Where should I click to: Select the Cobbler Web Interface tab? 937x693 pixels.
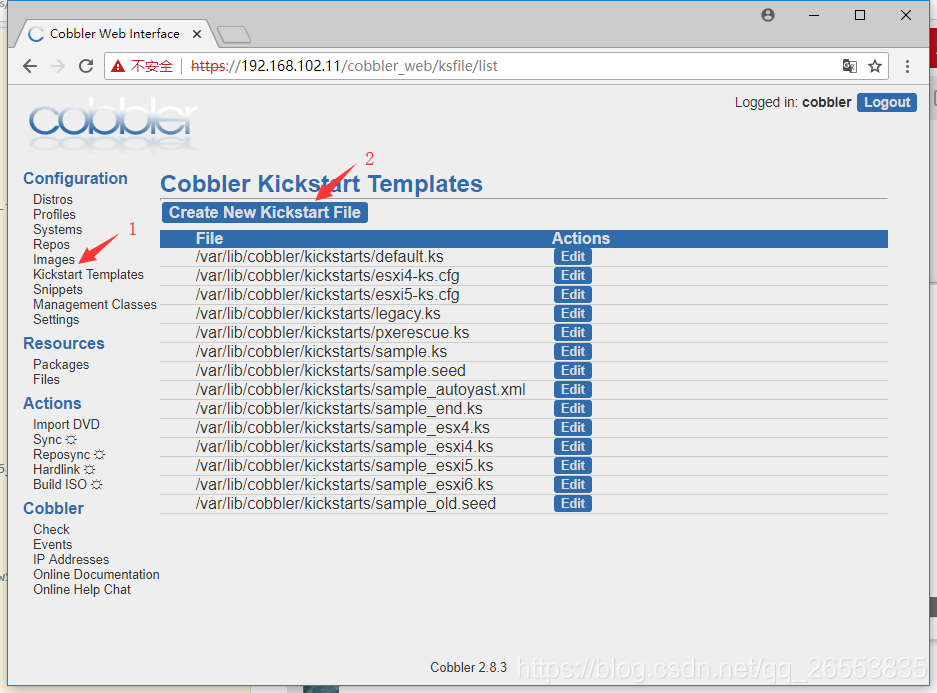click(114, 33)
